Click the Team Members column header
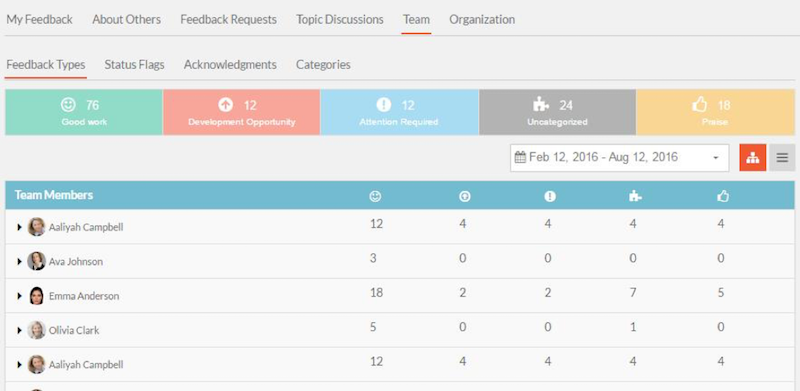Screen dimensions: 800x391 54,195
